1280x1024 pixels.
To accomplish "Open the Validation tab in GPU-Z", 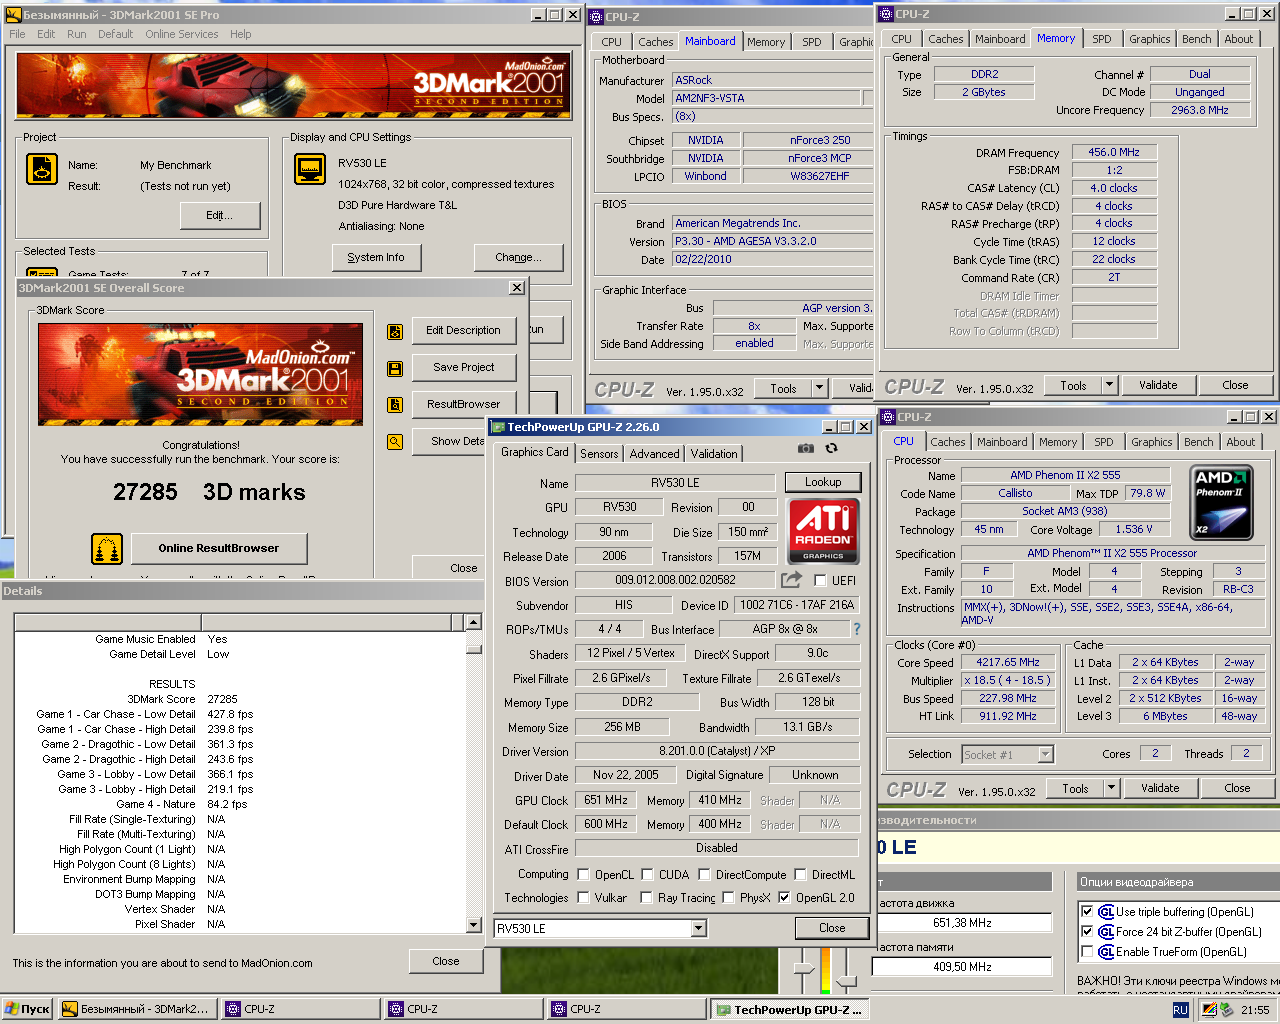I will coord(714,454).
